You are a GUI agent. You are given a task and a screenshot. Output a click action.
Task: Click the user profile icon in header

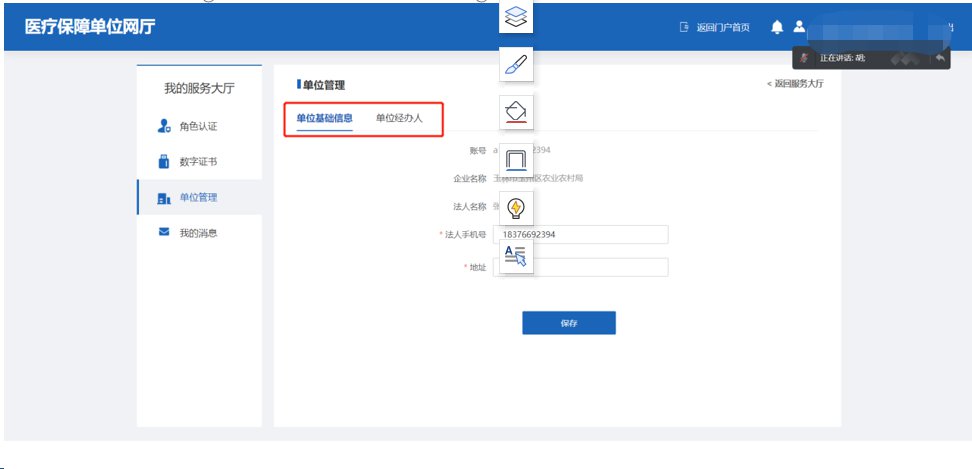(799, 27)
